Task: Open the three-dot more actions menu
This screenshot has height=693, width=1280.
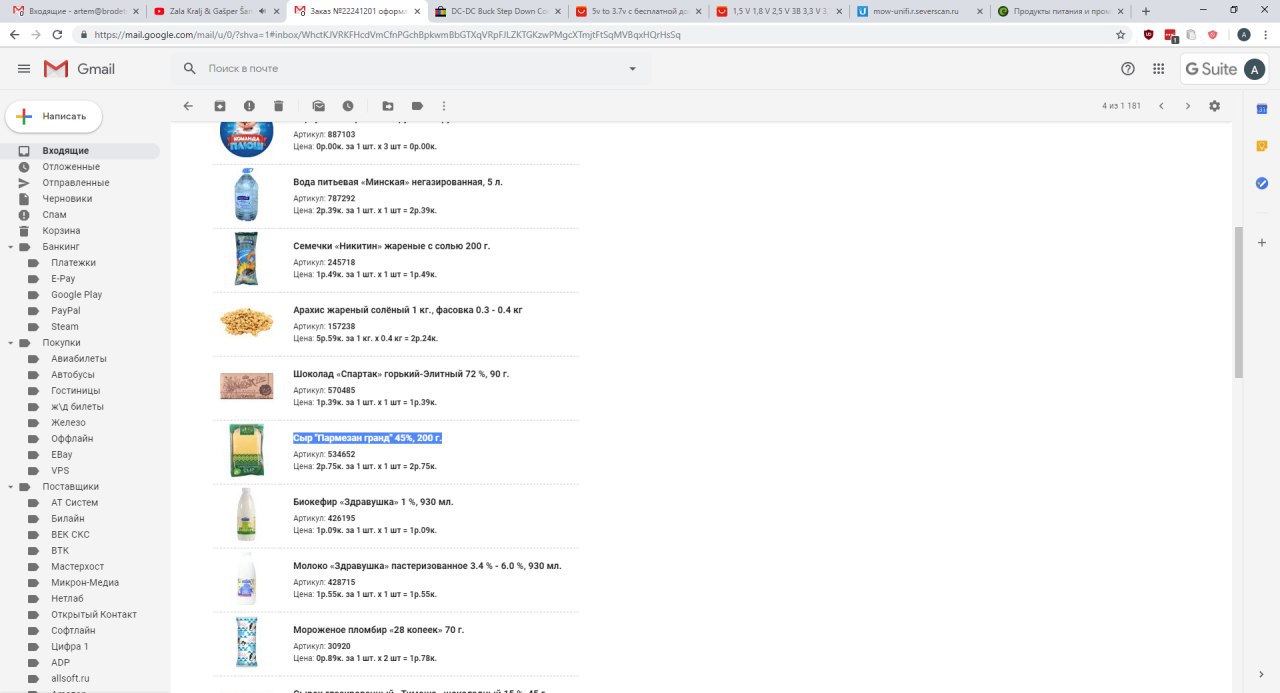Action: tap(444, 106)
